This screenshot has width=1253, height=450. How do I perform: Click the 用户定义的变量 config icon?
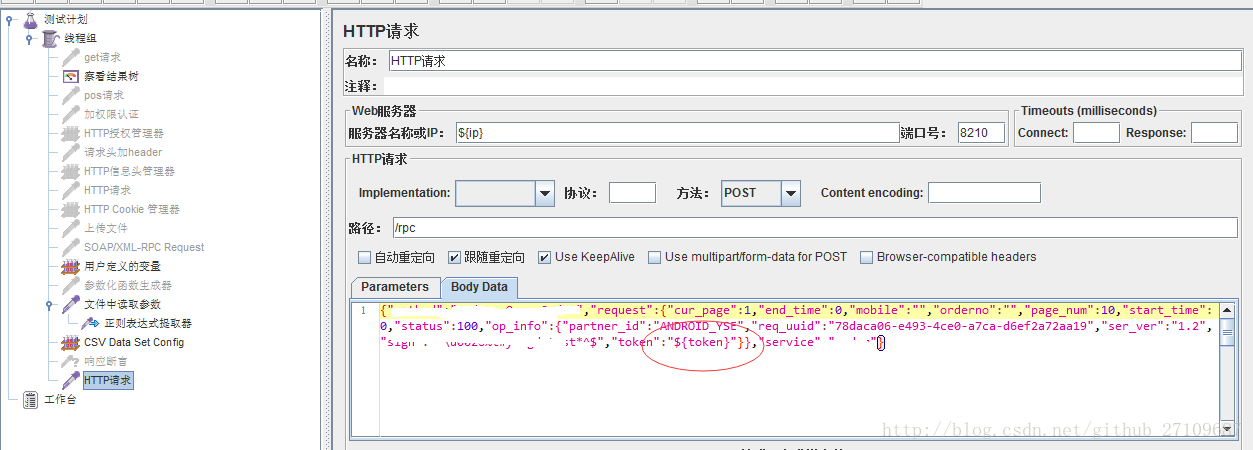[70, 266]
